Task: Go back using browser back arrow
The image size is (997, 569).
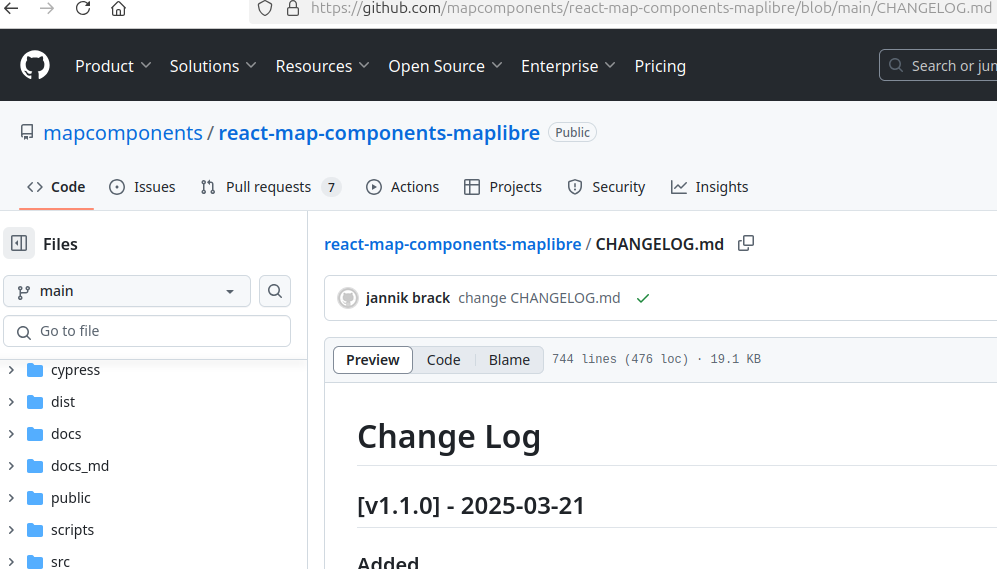Action: click(11, 8)
